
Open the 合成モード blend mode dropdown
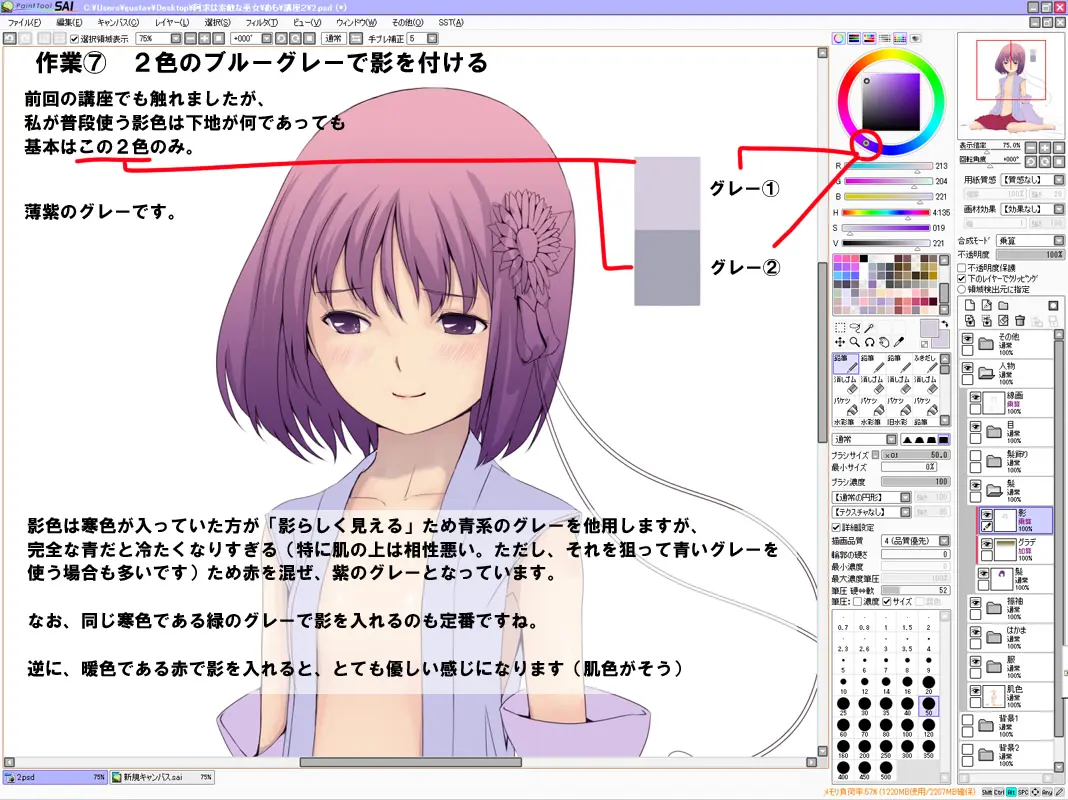pos(1030,240)
